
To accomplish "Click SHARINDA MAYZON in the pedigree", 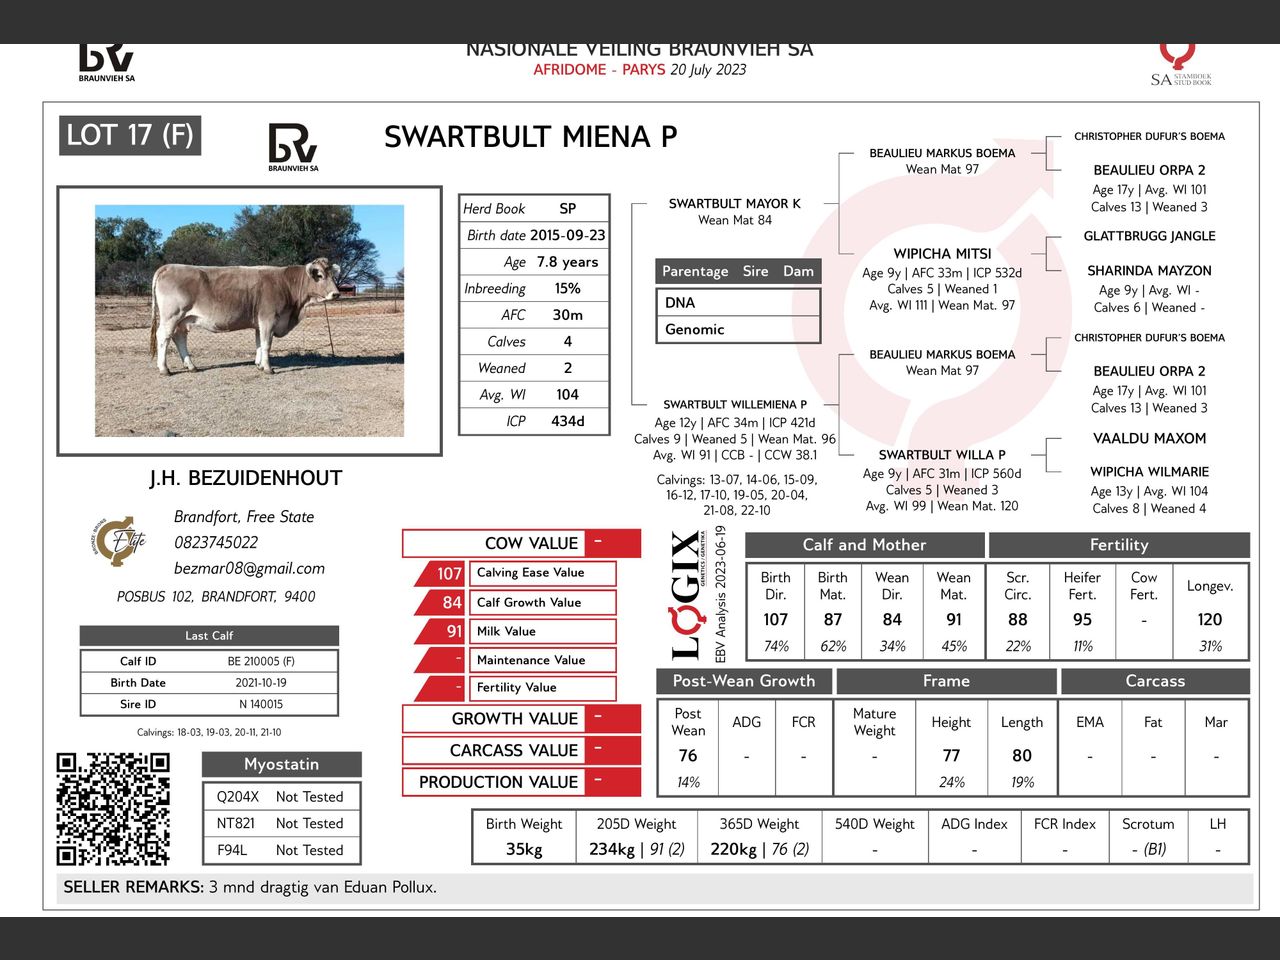I will pyautogui.click(x=1150, y=271).
